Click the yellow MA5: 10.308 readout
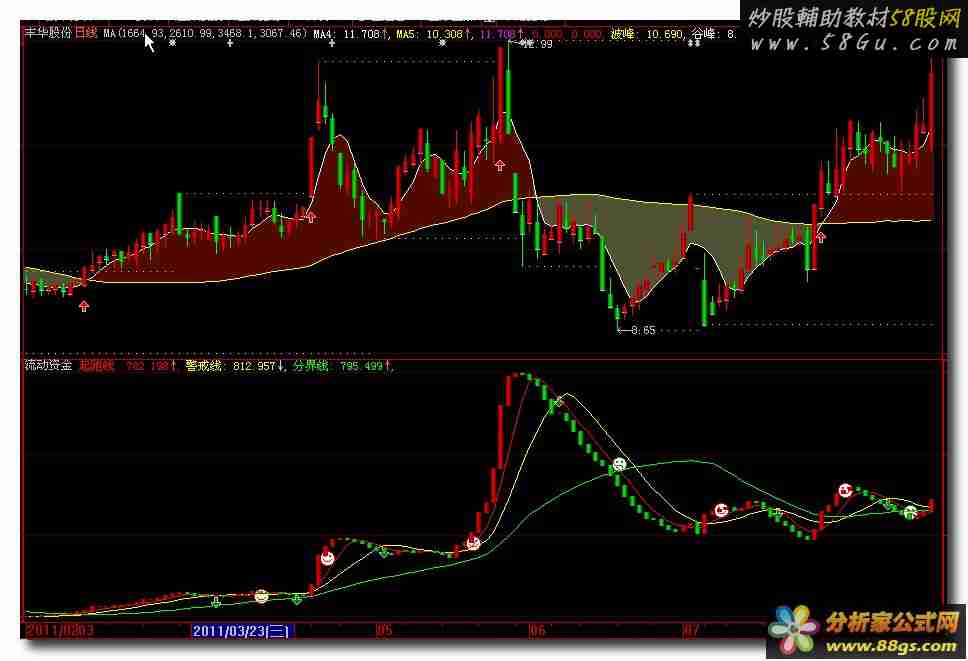Image resolution: width=968 pixels, height=661 pixels. 434,34
